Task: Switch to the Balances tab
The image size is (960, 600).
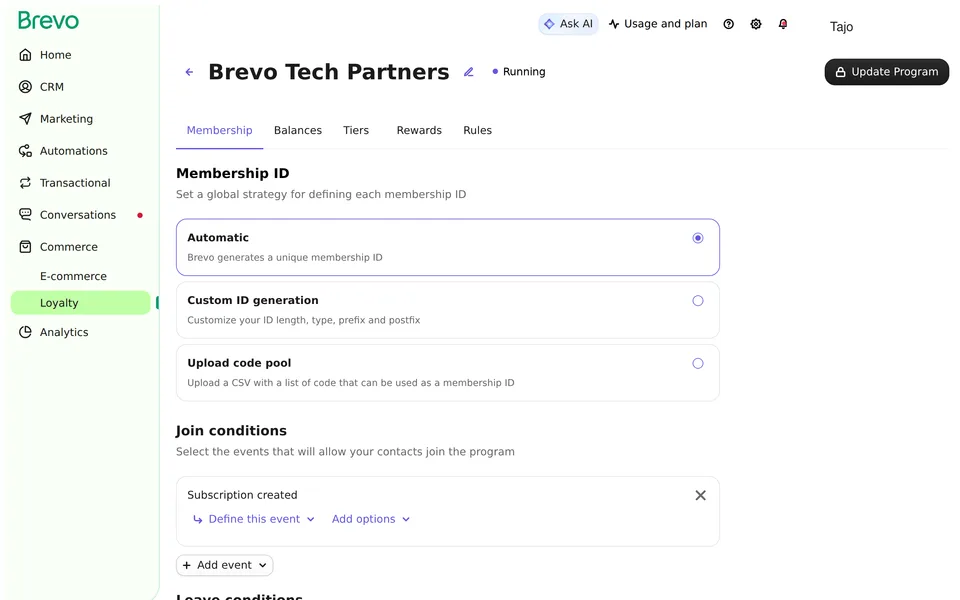Action: [298, 130]
